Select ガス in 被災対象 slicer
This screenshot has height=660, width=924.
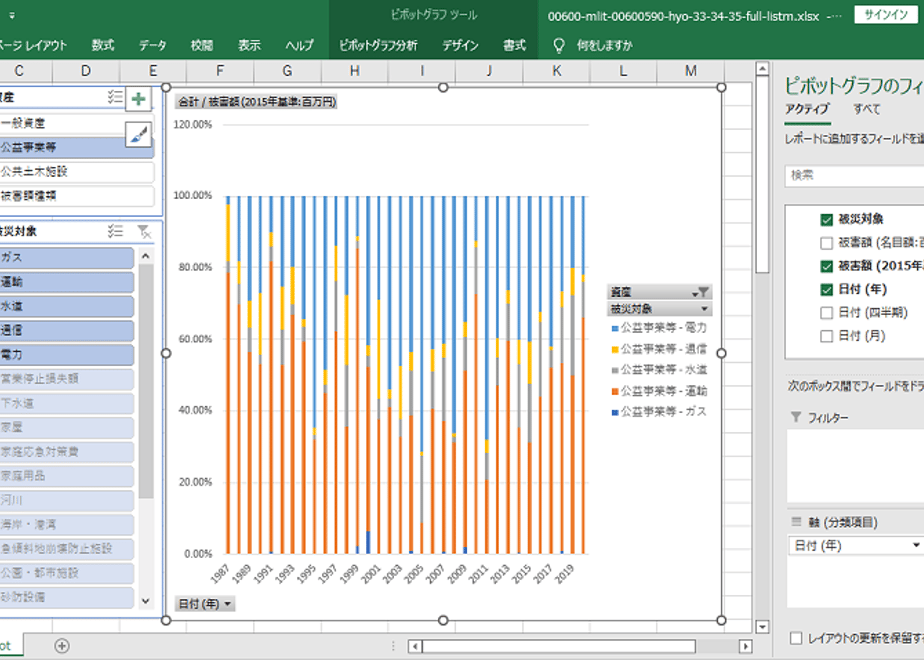67,258
